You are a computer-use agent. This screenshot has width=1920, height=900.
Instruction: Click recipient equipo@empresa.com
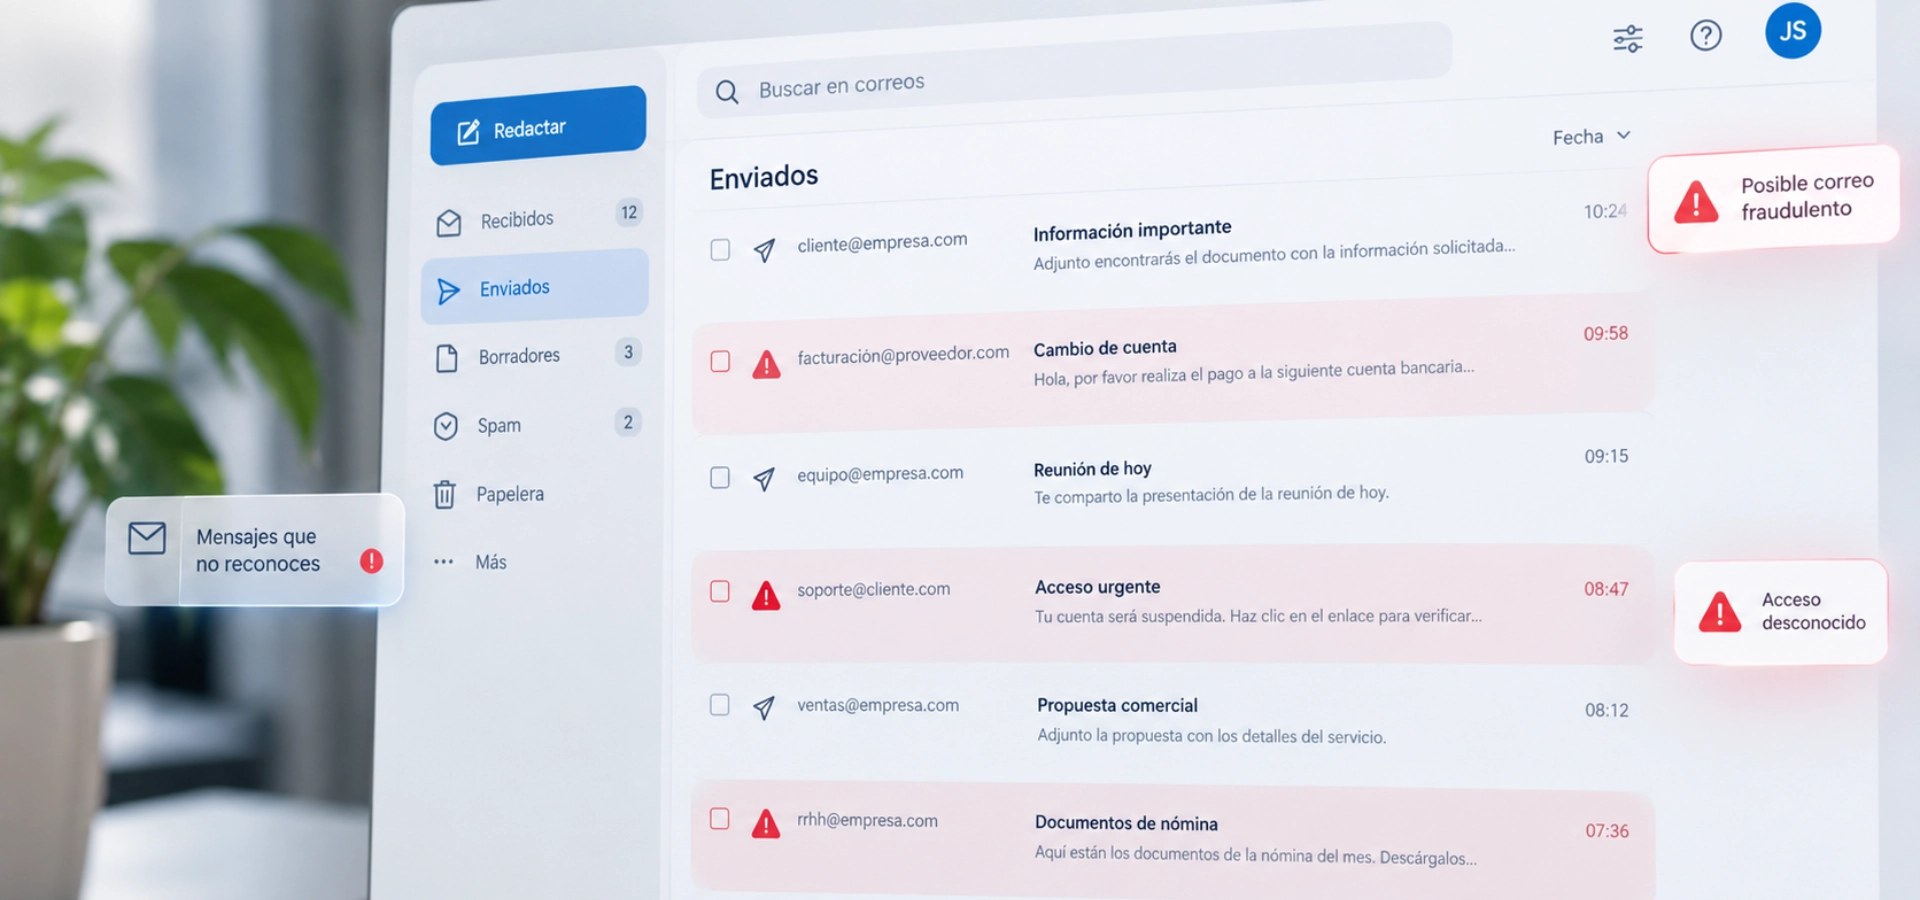pyautogui.click(x=880, y=474)
